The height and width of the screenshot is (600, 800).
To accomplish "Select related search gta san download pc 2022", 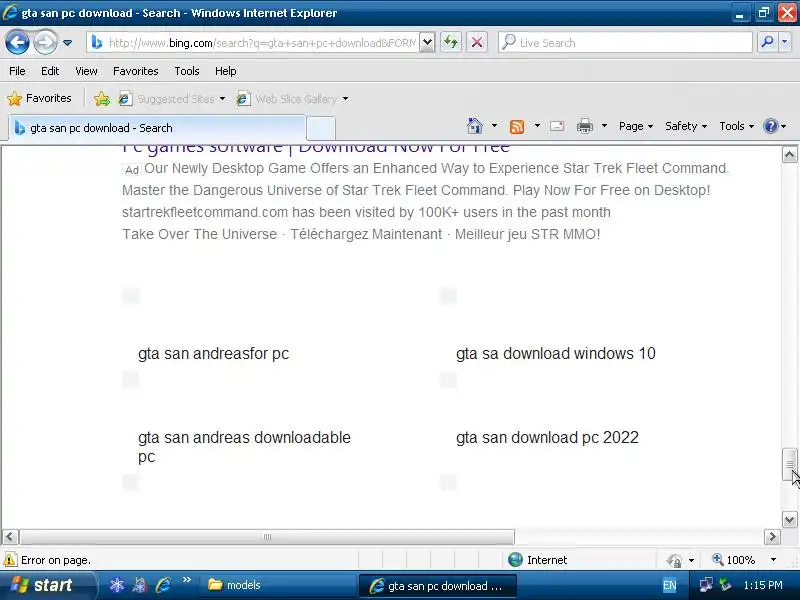I will click(x=547, y=438).
